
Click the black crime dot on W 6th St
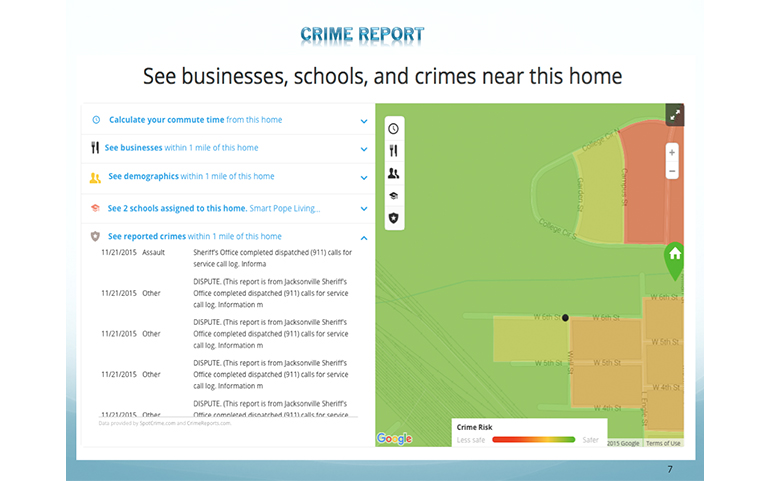coord(566,317)
